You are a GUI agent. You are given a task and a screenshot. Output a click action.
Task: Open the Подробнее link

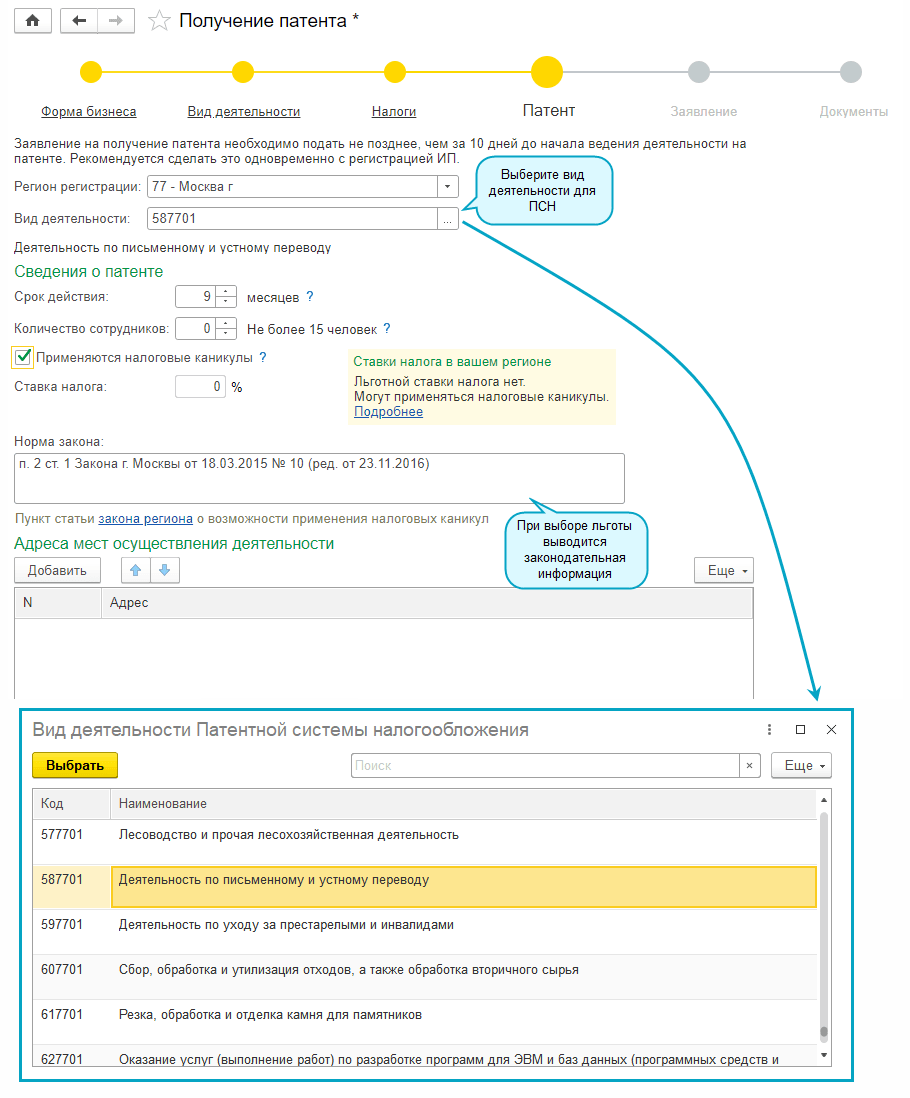point(388,412)
